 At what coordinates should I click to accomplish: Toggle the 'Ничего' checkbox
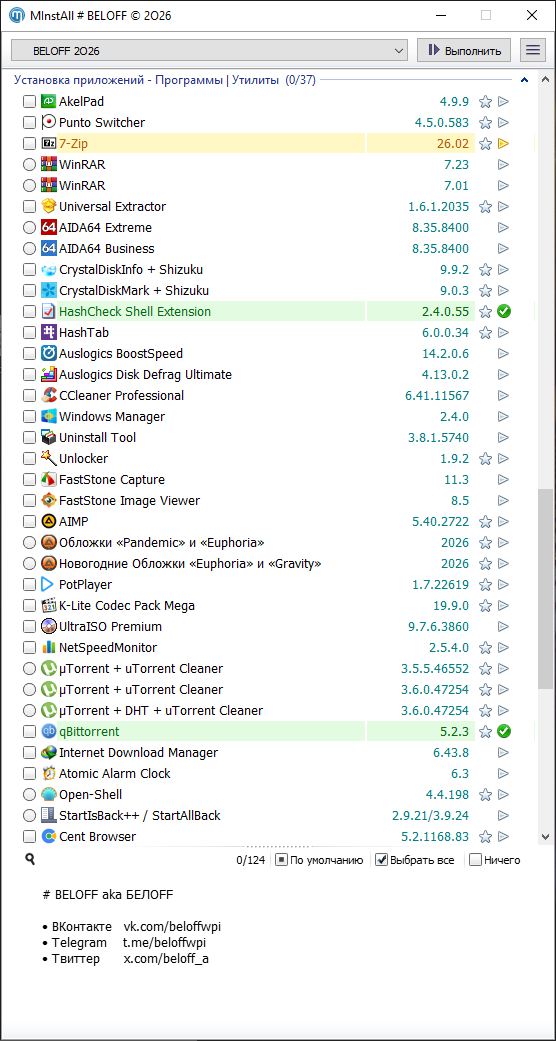click(x=475, y=860)
